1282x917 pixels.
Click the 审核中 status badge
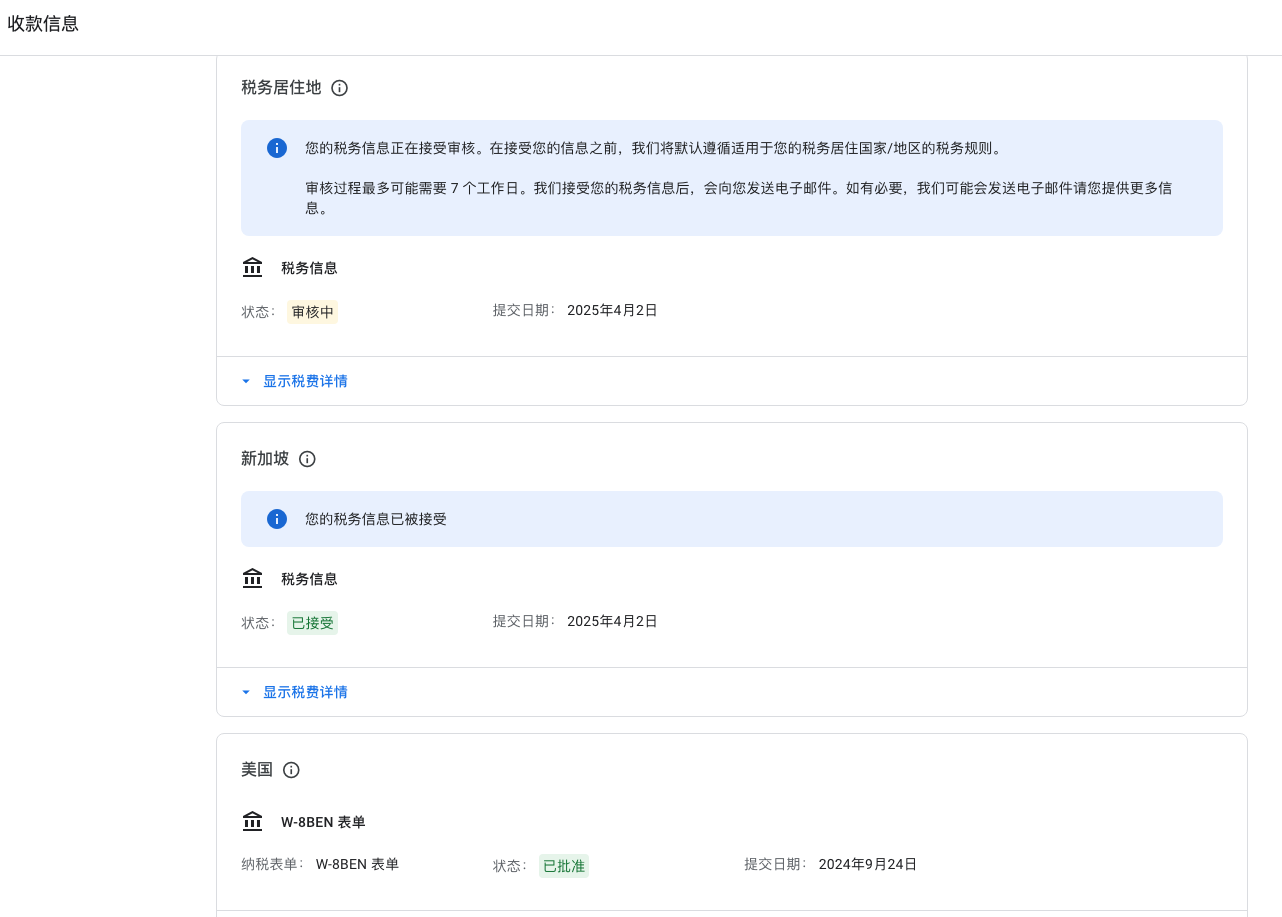pos(312,311)
